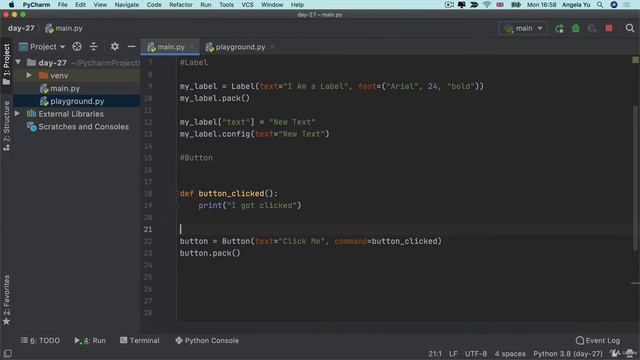Expand the venv folder
This screenshot has width=640, height=360.
click(x=29, y=76)
